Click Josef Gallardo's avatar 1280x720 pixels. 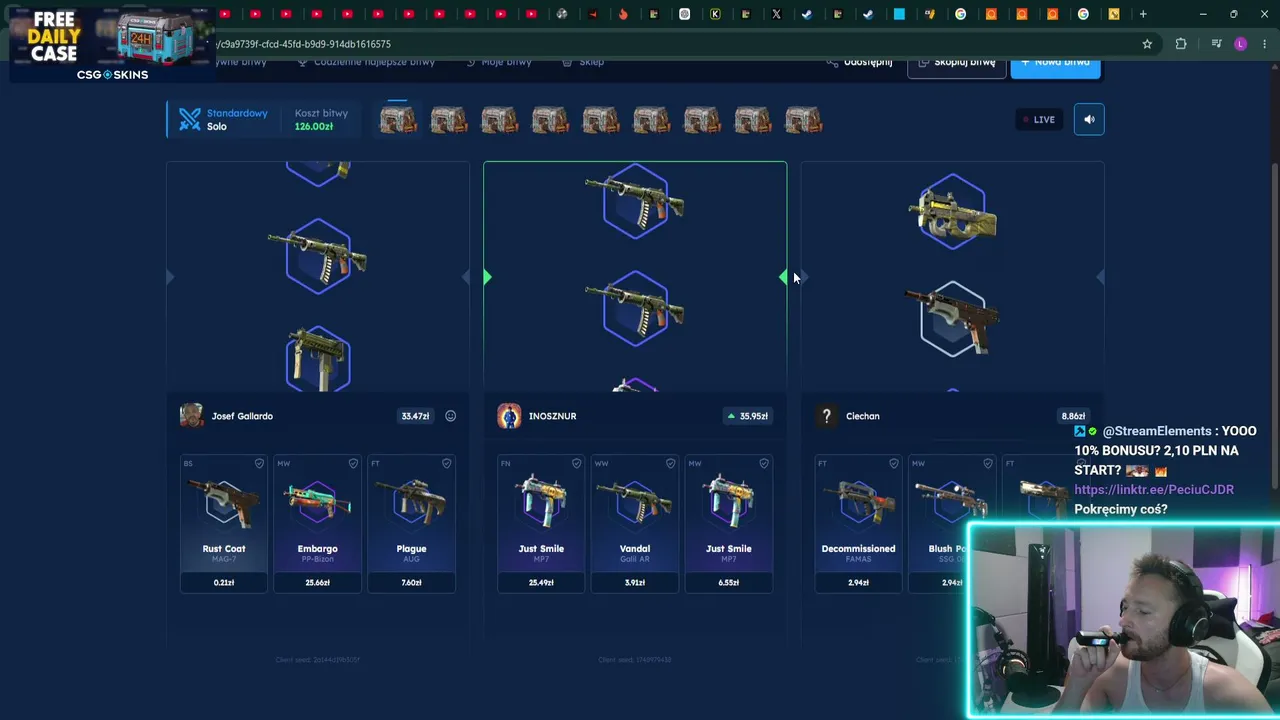pyautogui.click(x=191, y=416)
